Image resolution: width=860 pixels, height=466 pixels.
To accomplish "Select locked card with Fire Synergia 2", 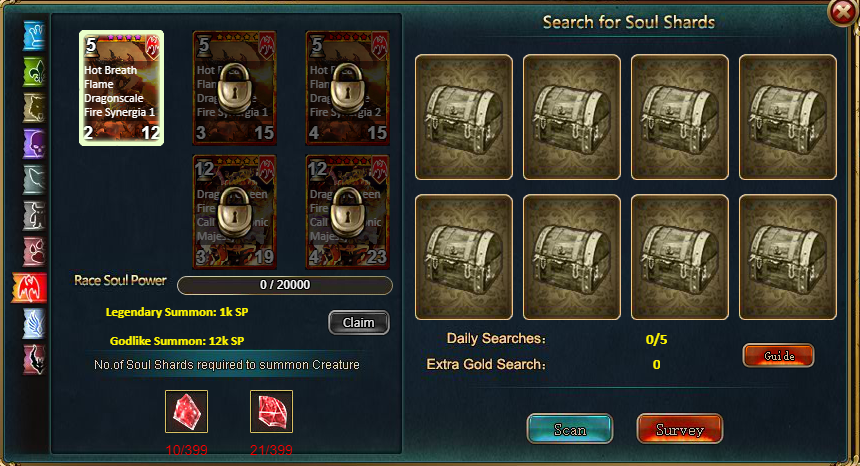I will (347, 88).
